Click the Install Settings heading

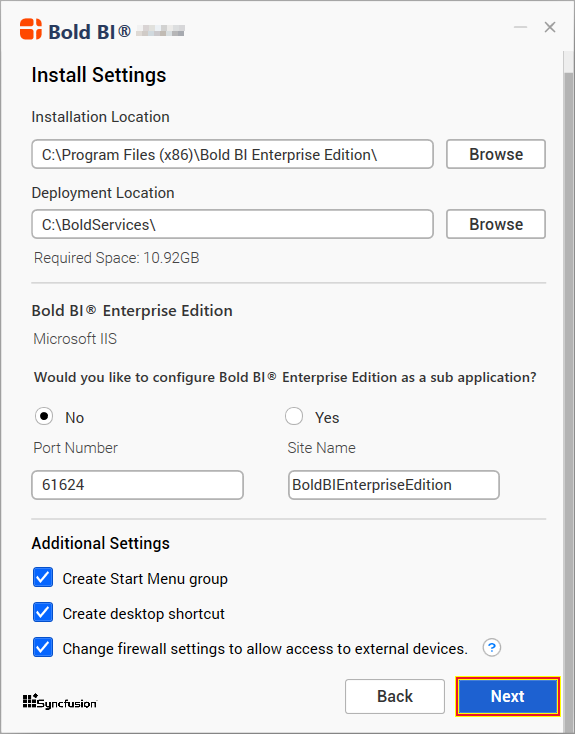point(99,75)
